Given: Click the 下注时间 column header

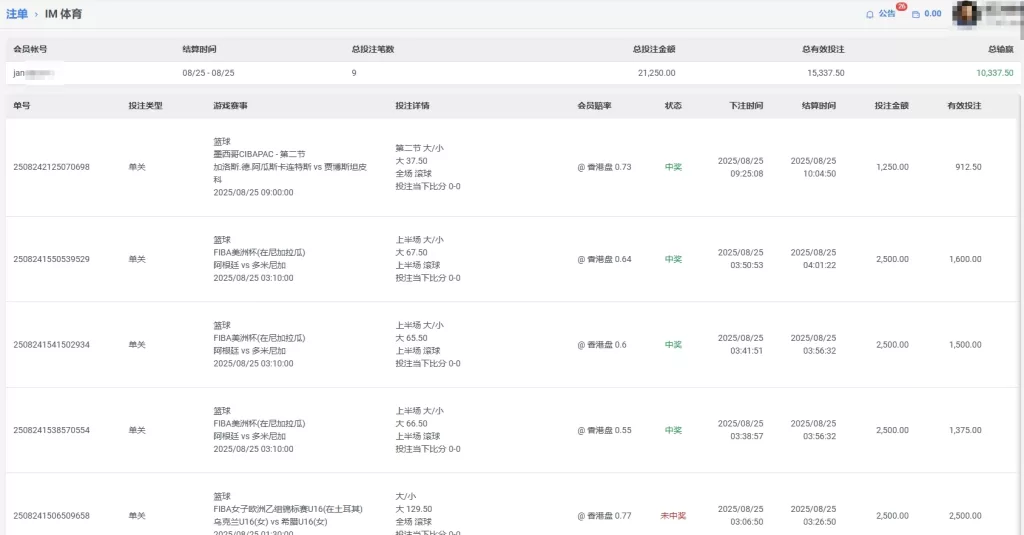Looking at the screenshot, I should pos(746,105).
